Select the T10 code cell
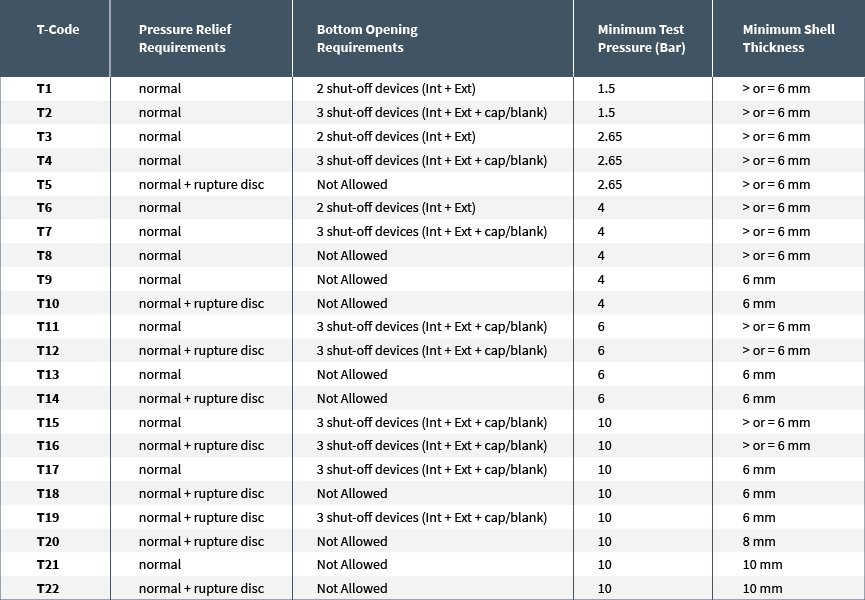This screenshot has width=865, height=600. pyautogui.click(x=48, y=304)
